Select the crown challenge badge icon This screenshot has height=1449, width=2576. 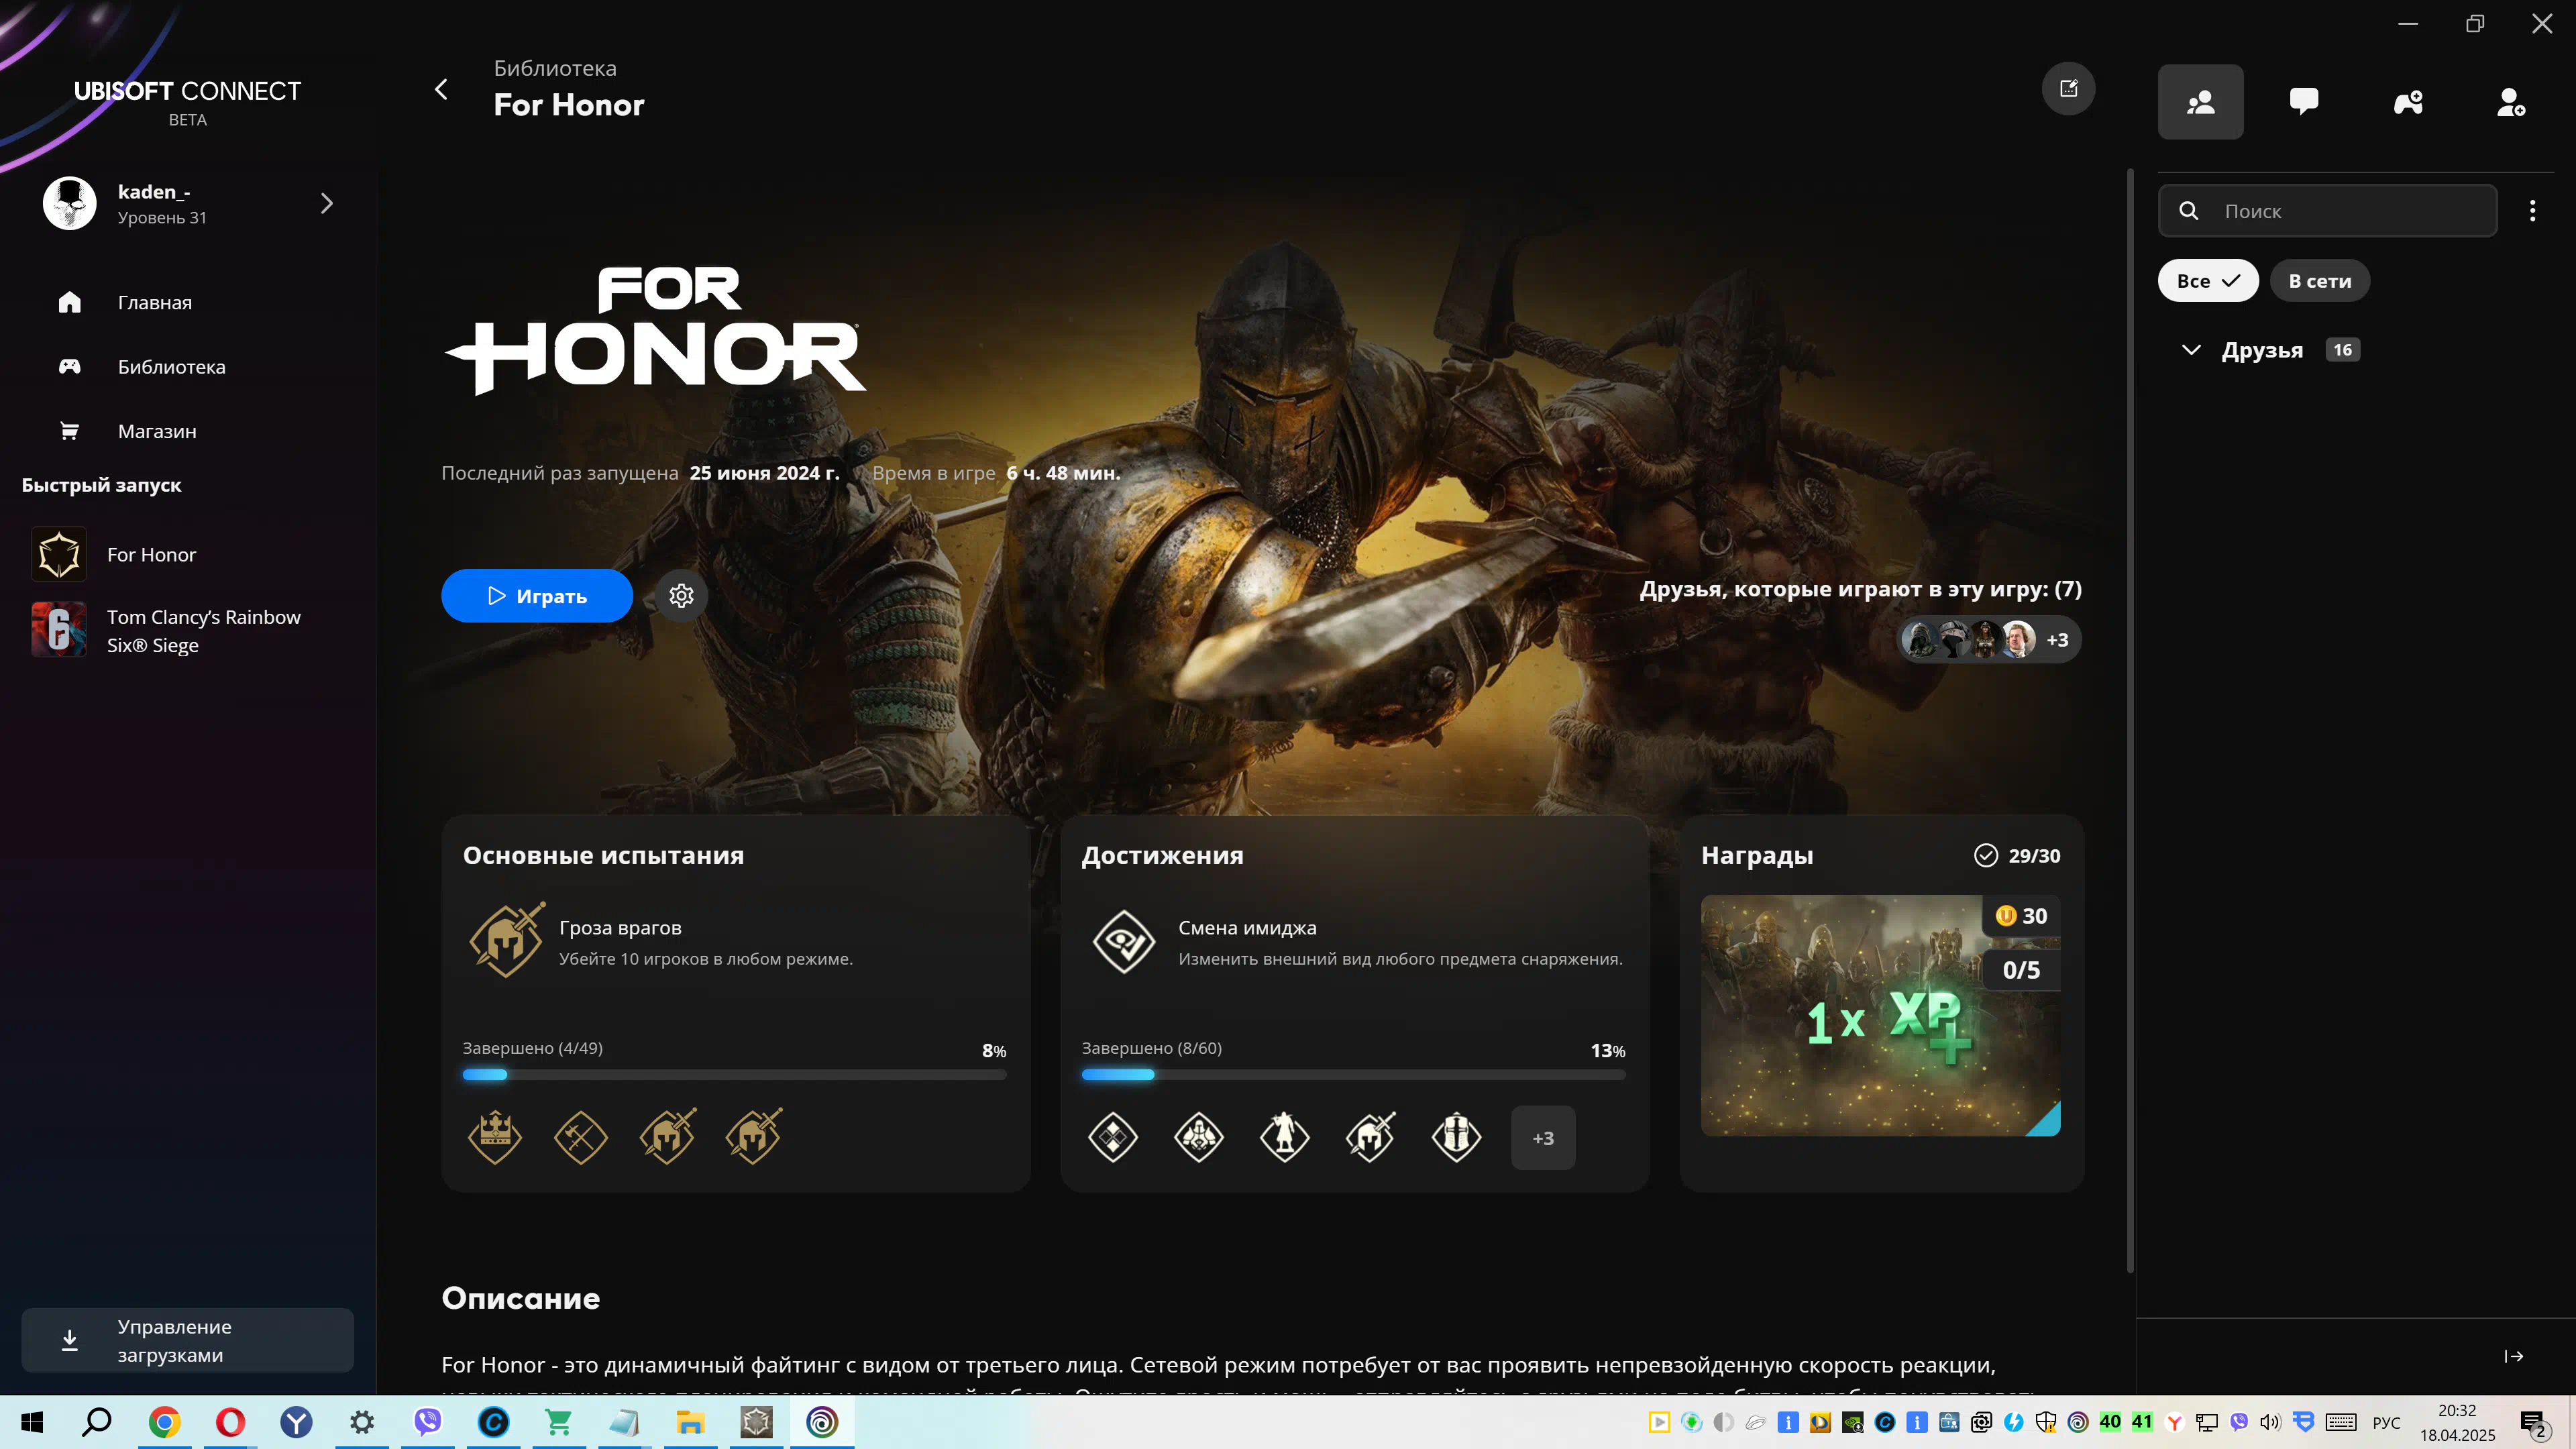495,1137
